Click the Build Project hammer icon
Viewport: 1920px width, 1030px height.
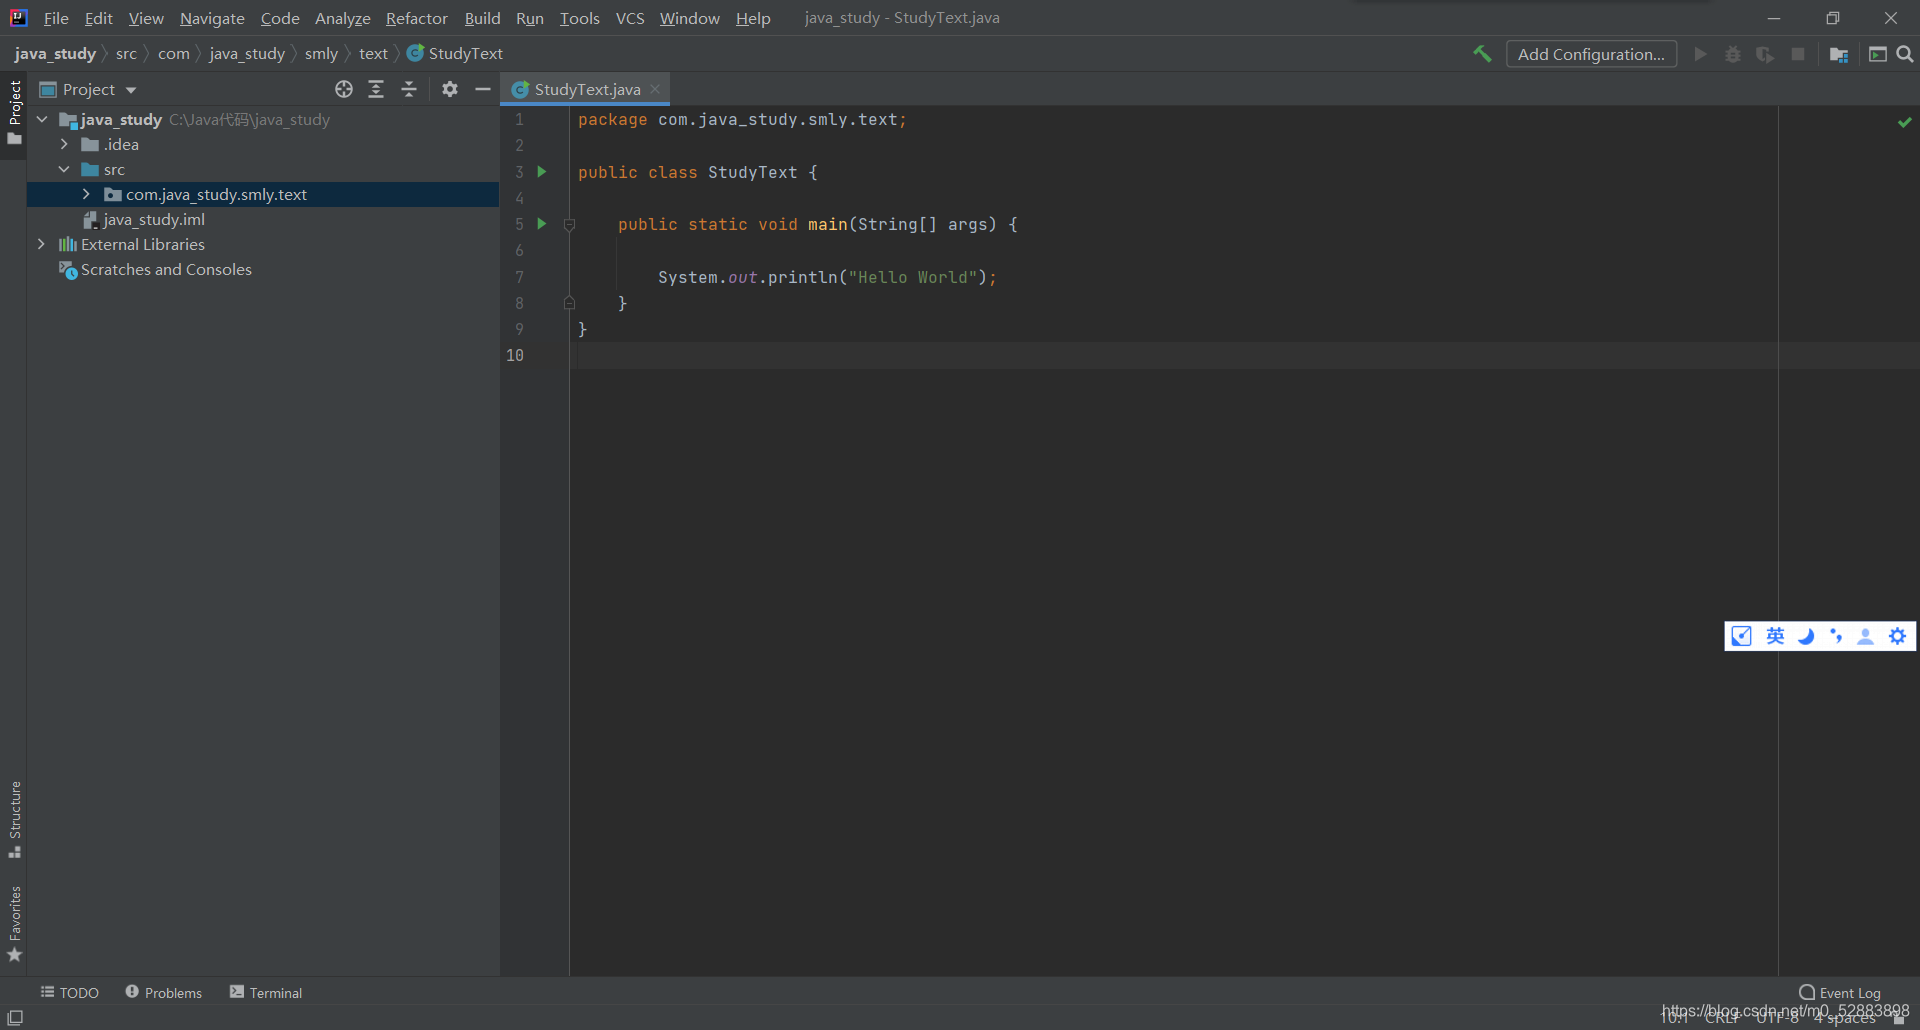[1482, 54]
